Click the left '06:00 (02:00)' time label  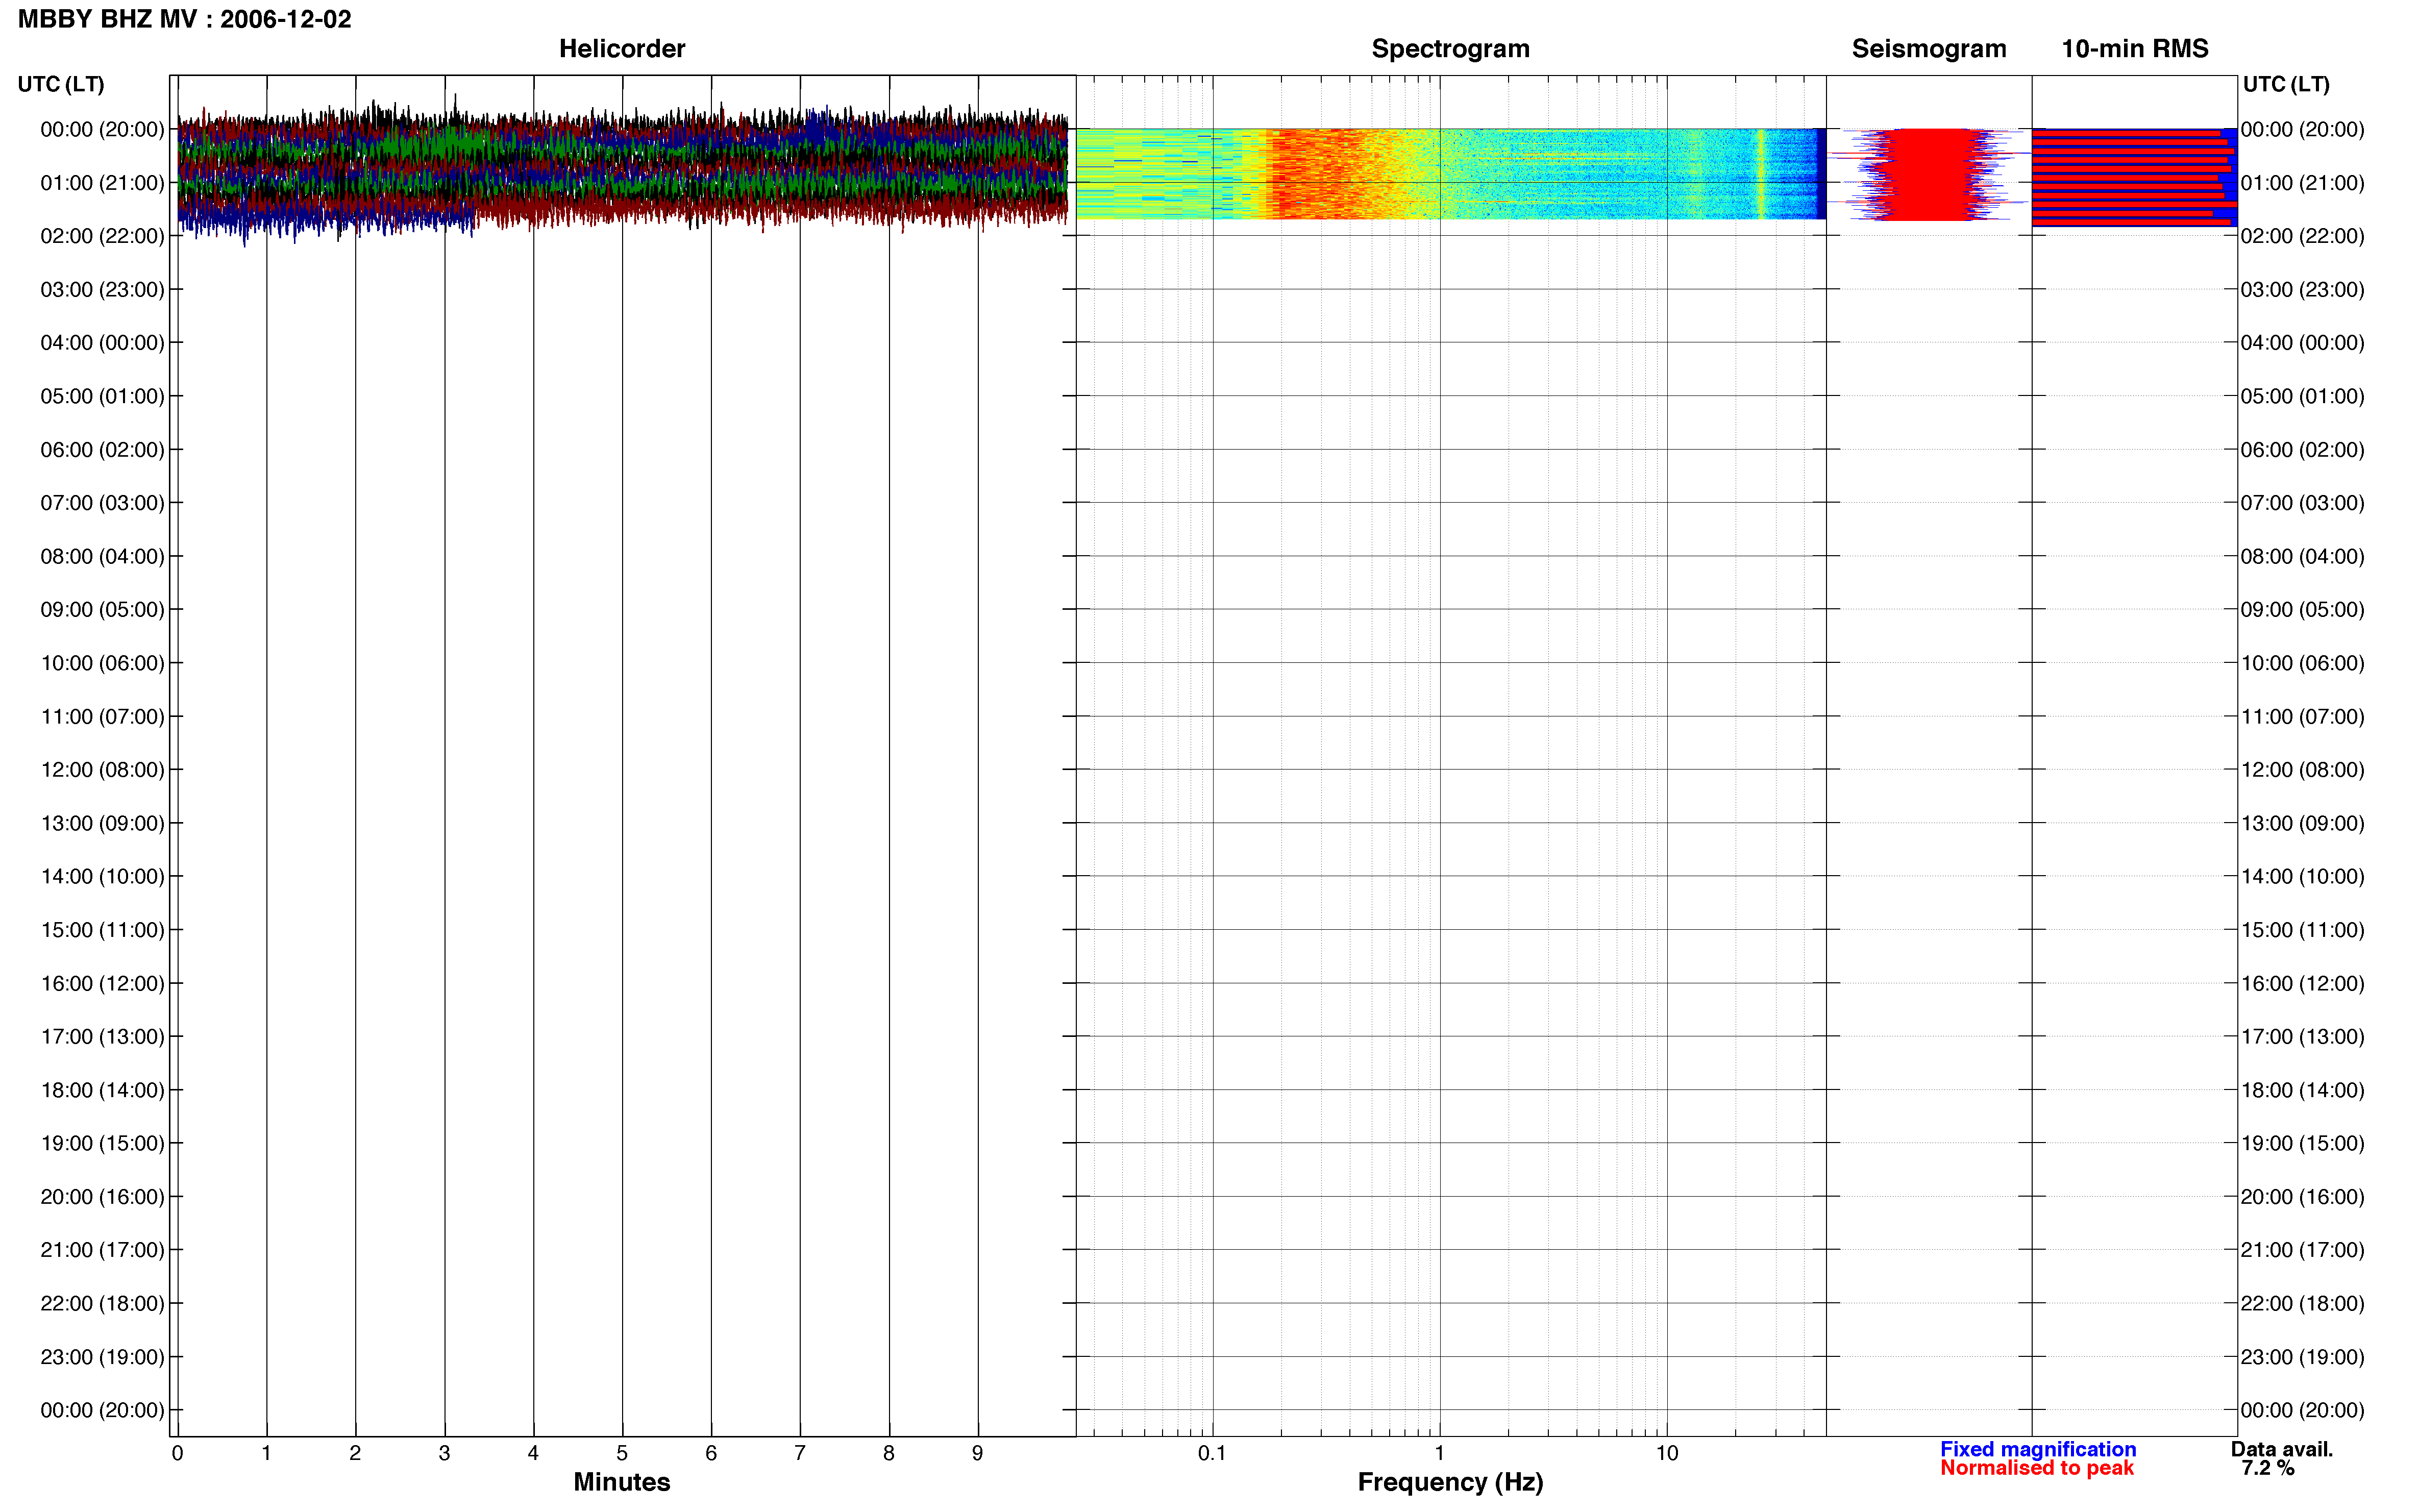point(102,450)
